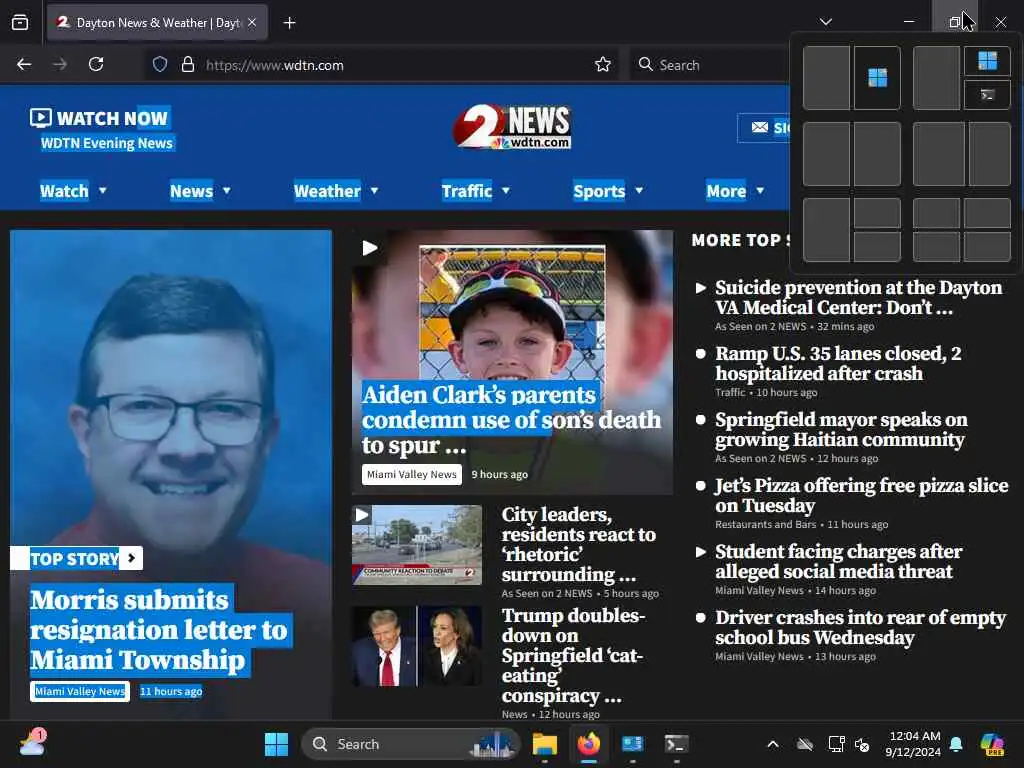Open File Explorer from the taskbar
This screenshot has width=1024, height=768.
[x=545, y=744]
